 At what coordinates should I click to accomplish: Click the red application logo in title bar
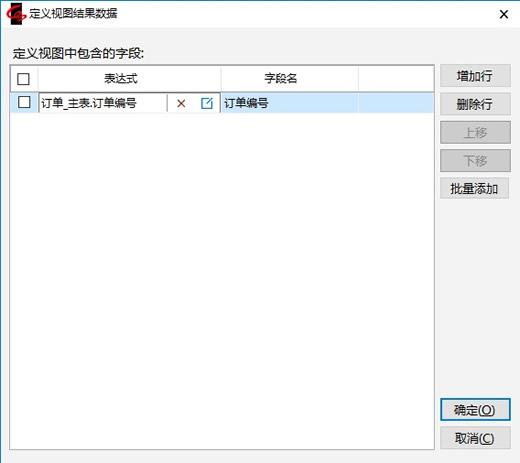pyautogui.click(x=16, y=14)
